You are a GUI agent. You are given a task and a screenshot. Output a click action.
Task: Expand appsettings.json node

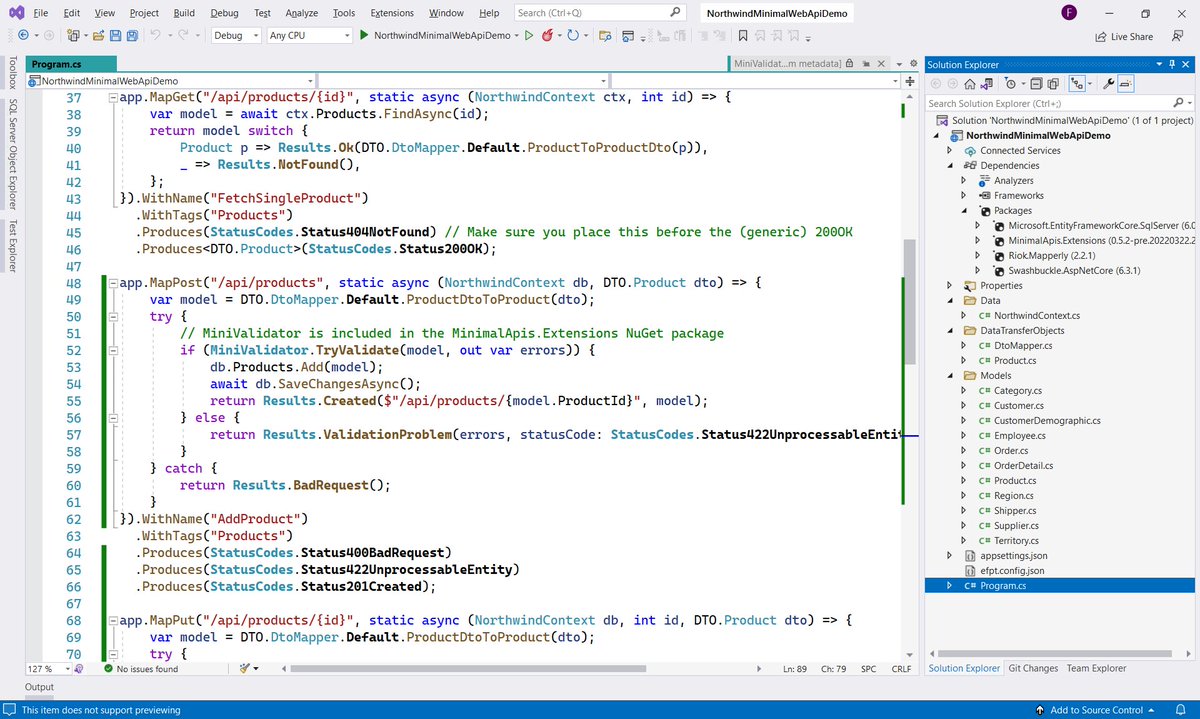950,556
